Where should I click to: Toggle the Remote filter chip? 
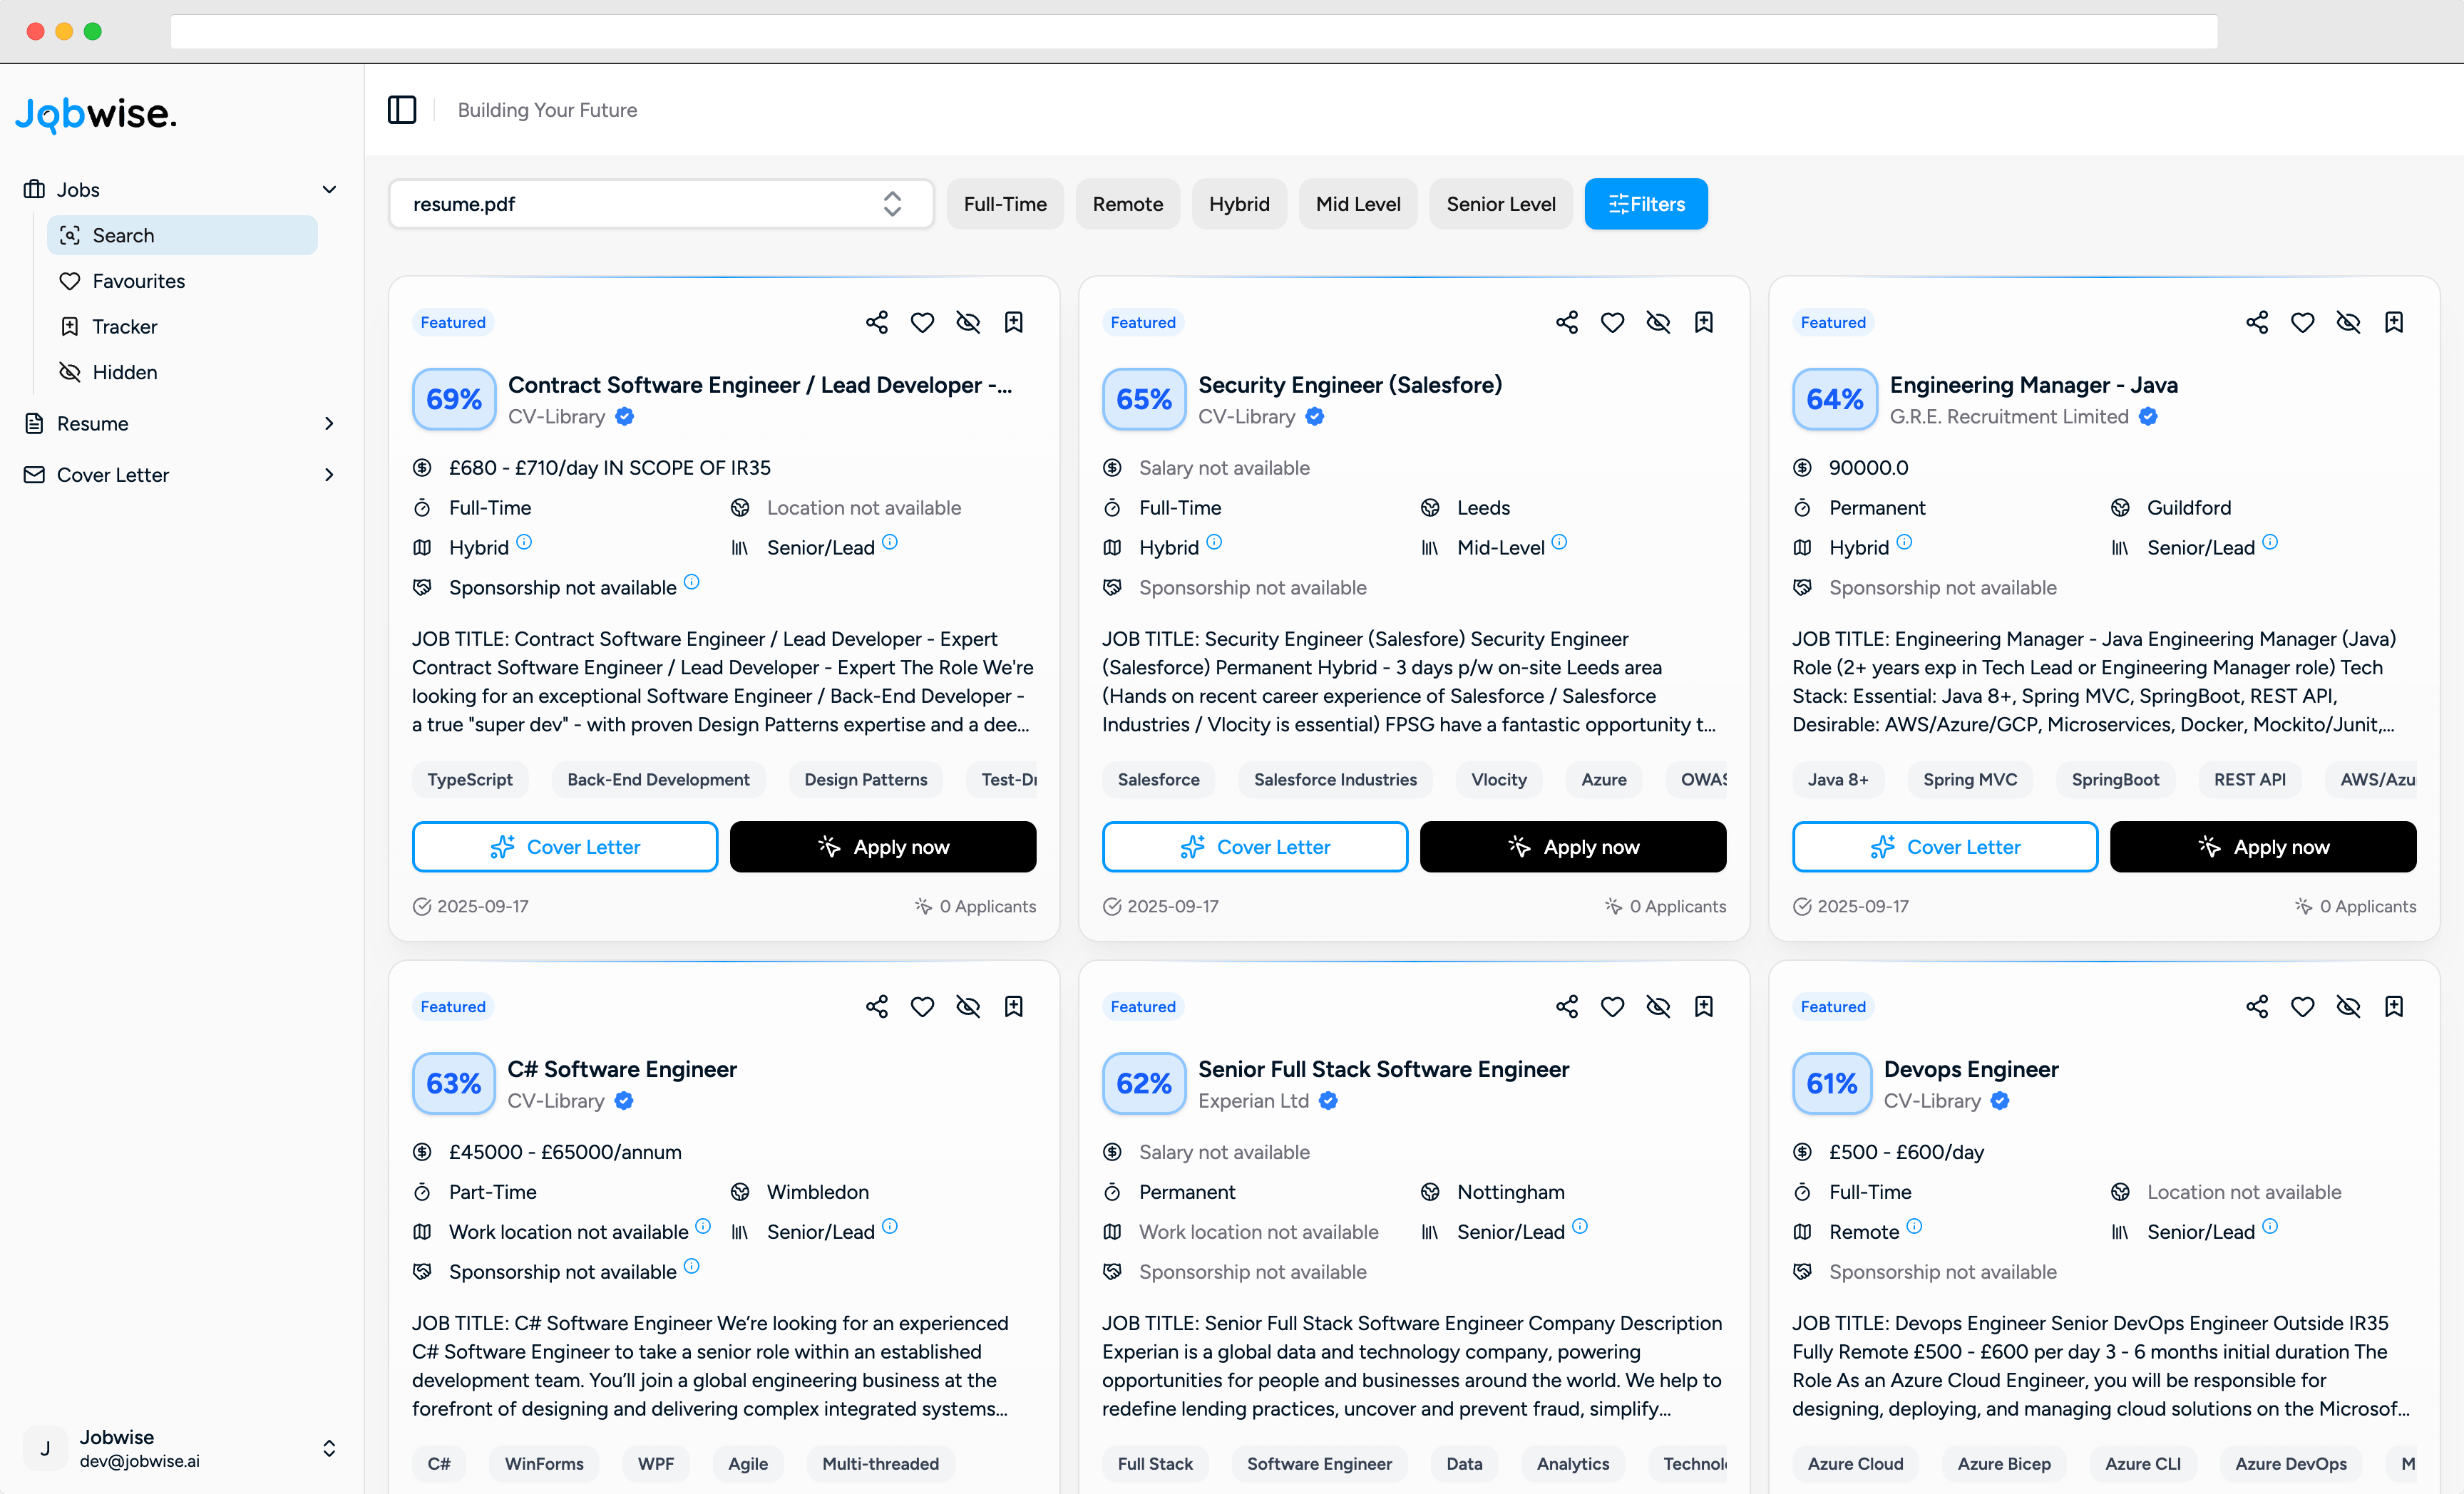1128,204
